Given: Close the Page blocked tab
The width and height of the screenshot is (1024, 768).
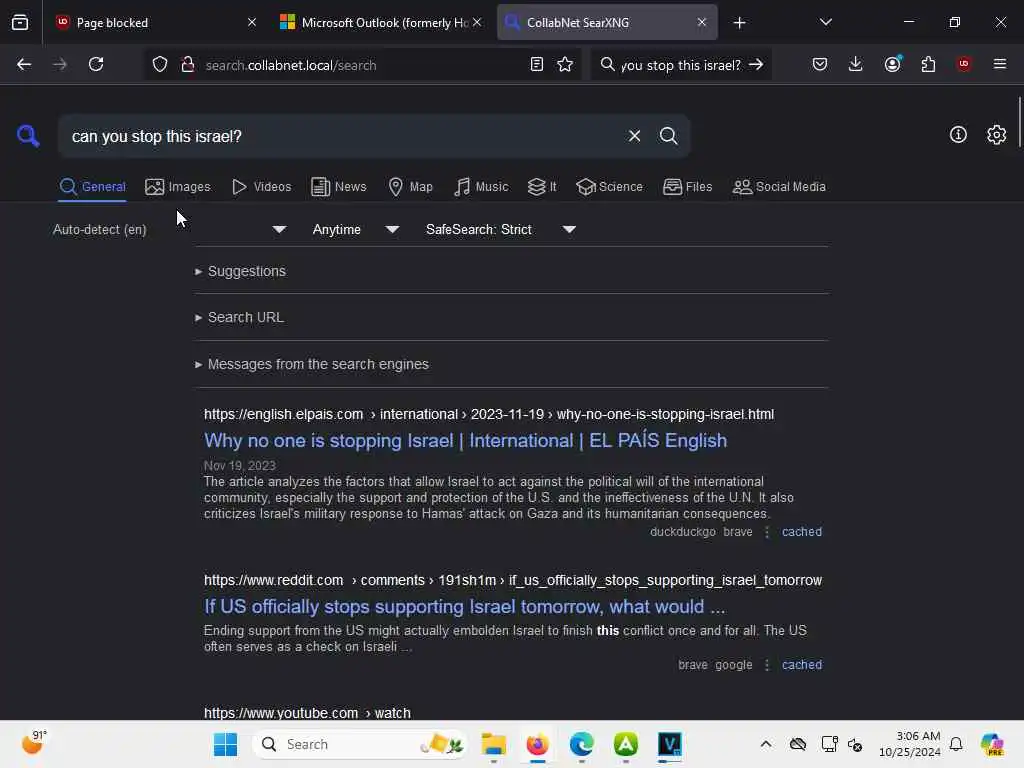Looking at the screenshot, I should [x=252, y=22].
